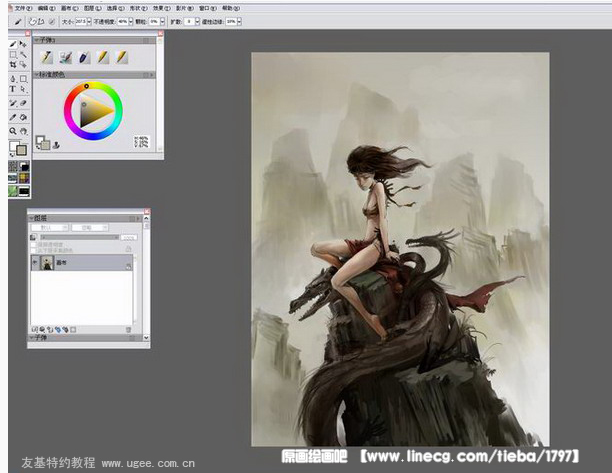Open the 效果 Effects menu

point(162,8)
